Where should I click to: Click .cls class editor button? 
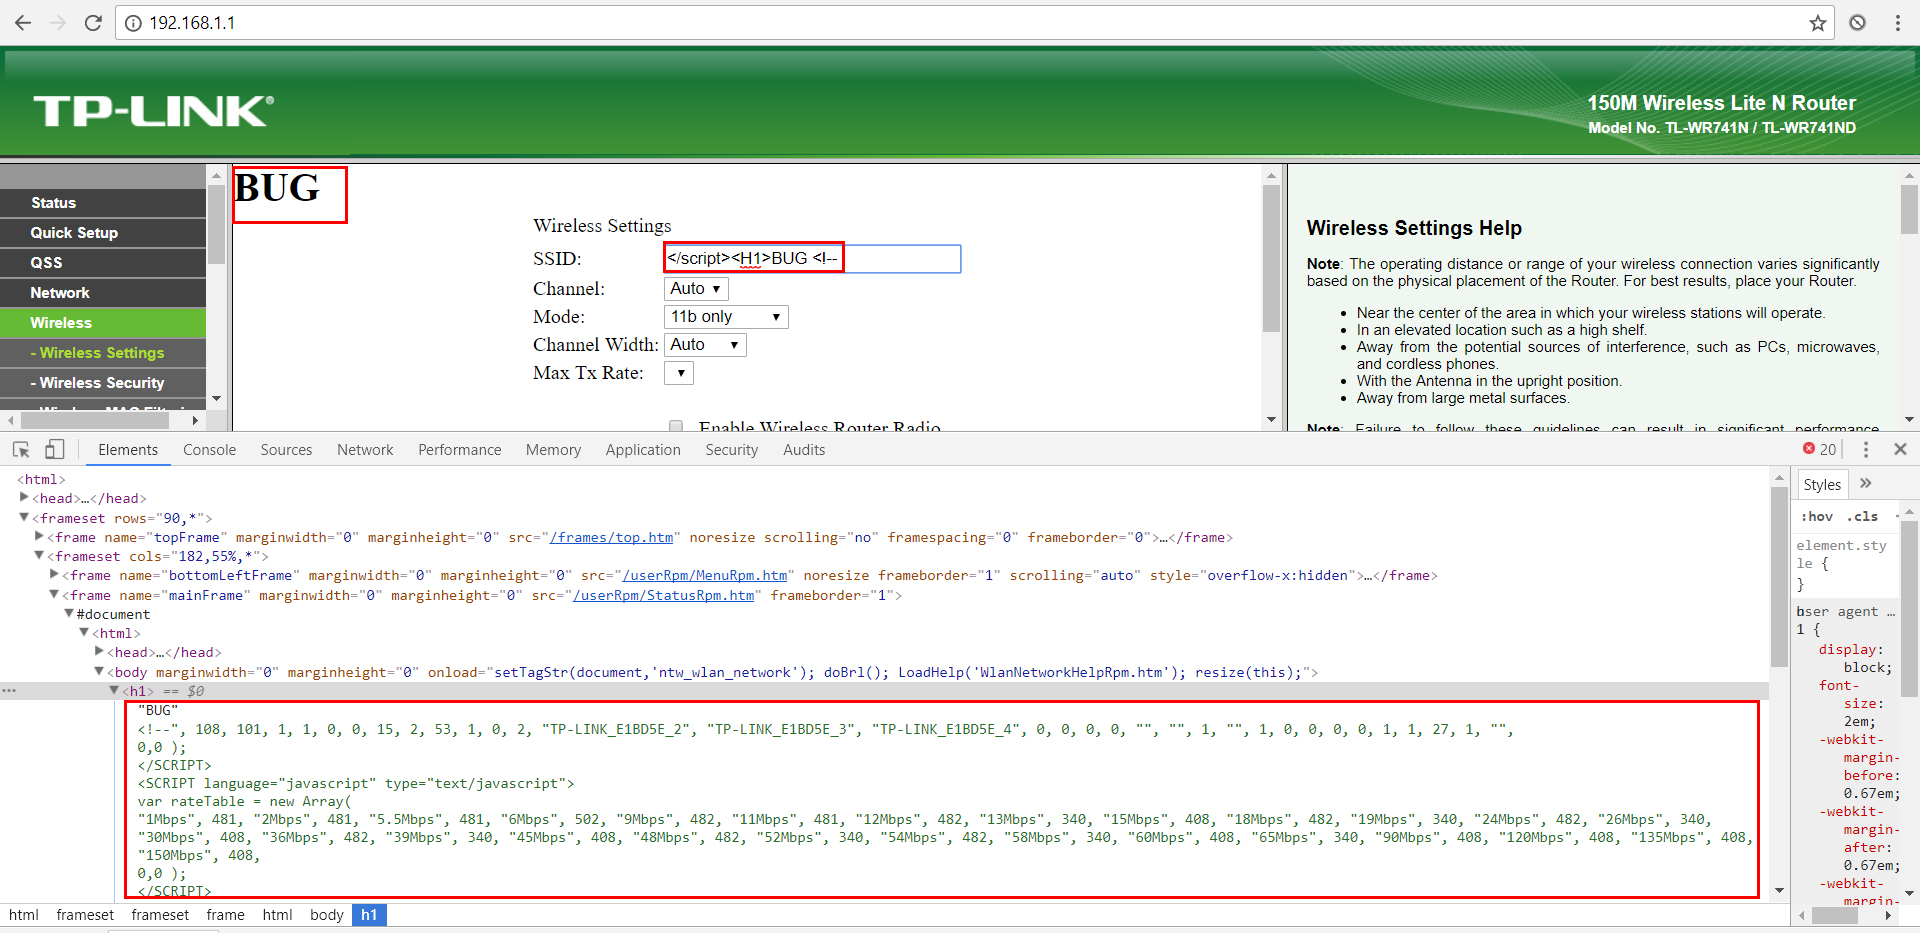(1862, 517)
